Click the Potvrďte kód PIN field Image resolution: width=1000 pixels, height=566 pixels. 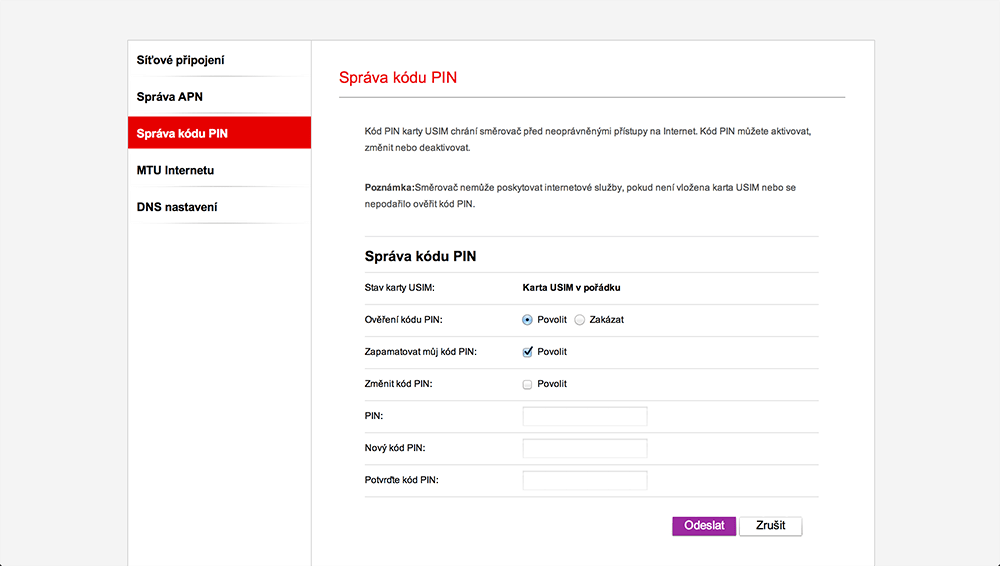(x=585, y=480)
